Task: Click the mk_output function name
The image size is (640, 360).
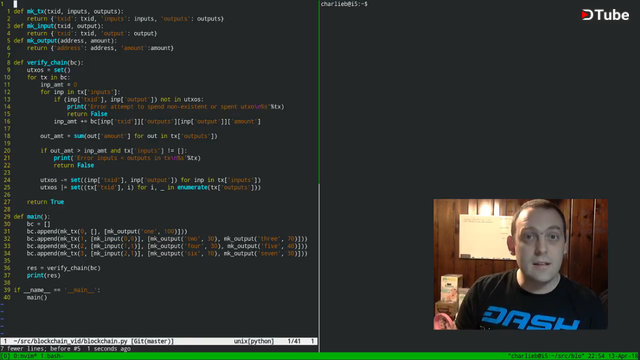Action: (x=42, y=41)
